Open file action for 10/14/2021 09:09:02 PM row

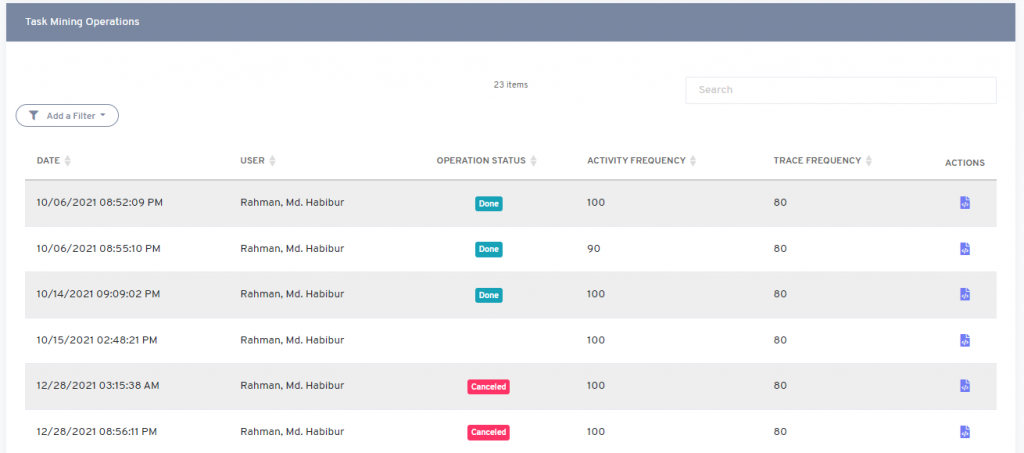point(965,294)
